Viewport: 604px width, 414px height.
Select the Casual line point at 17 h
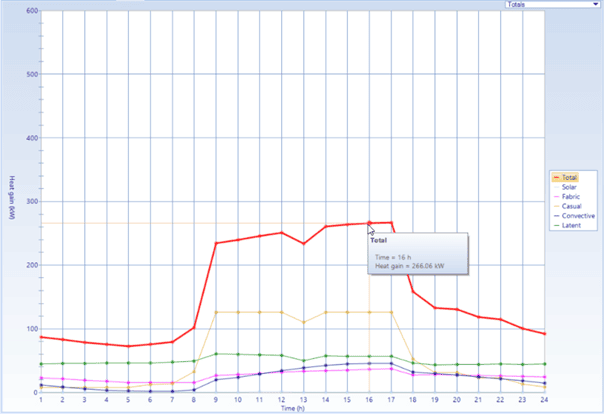(x=391, y=312)
